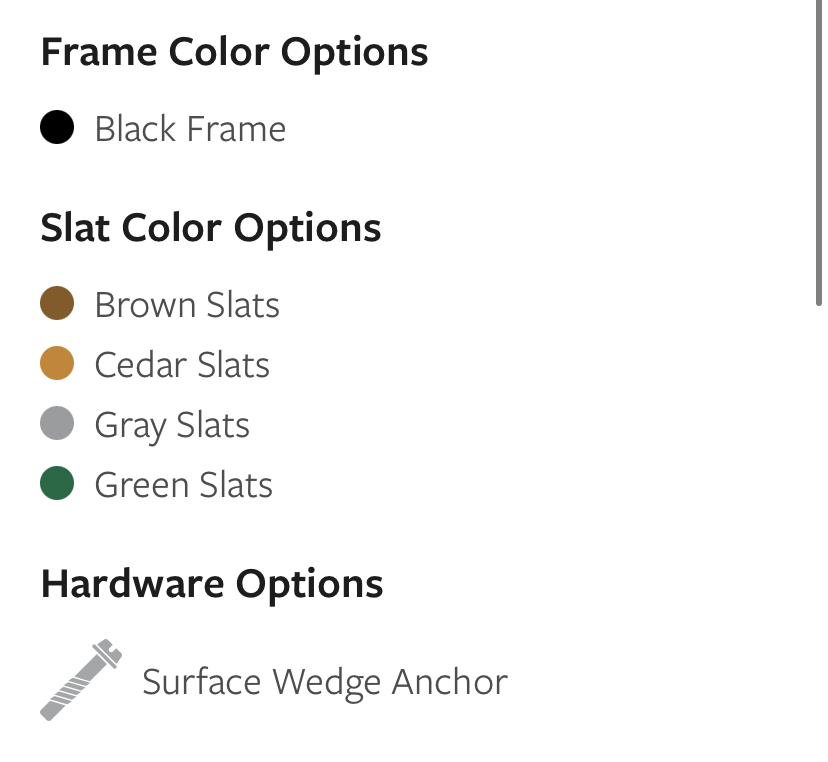The width and height of the screenshot is (828, 762).
Task: Click the Frame Color Options heading
Action: point(234,53)
